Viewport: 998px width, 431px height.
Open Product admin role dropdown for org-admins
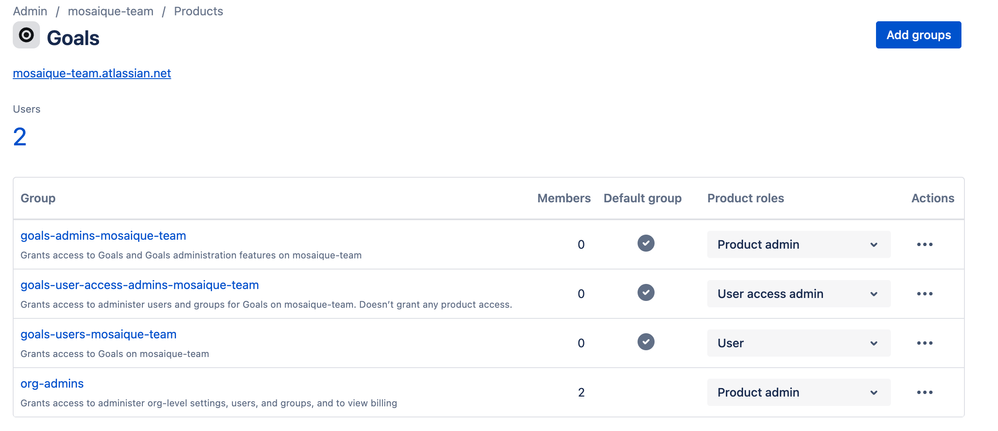click(799, 392)
